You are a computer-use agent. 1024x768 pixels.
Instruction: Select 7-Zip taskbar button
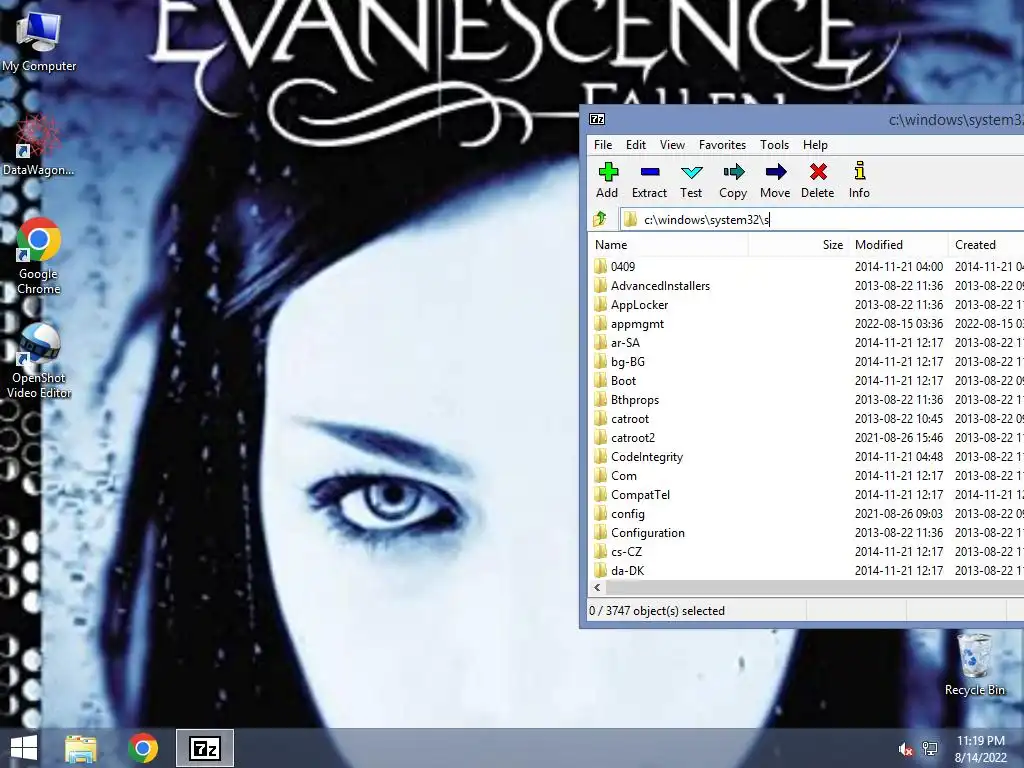pyautogui.click(x=204, y=748)
